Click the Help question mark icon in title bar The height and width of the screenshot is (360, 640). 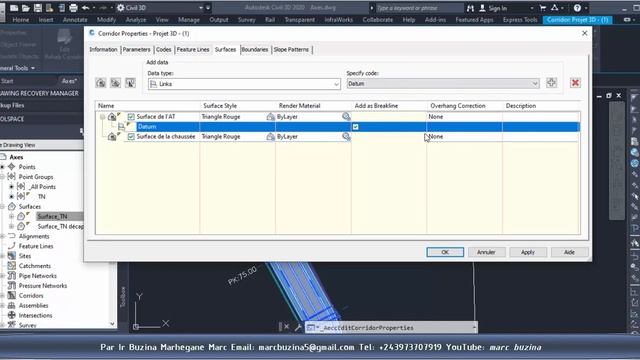577,8
